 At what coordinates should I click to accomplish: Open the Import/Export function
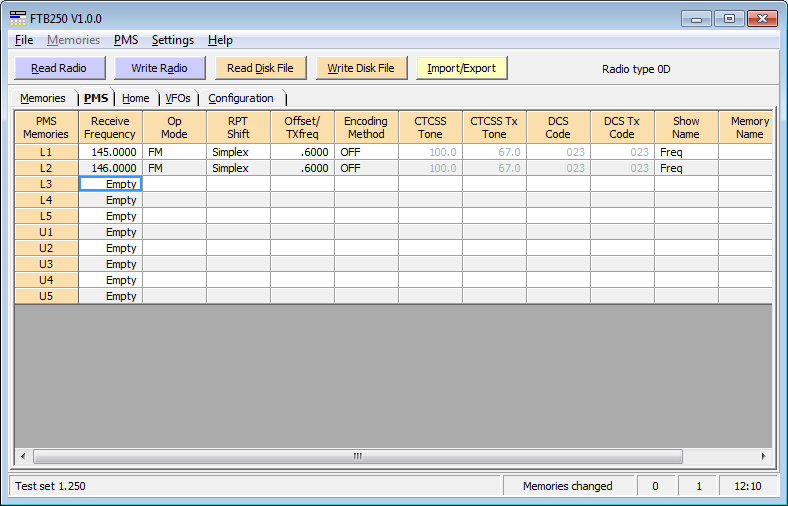click(x=462, y=68)
